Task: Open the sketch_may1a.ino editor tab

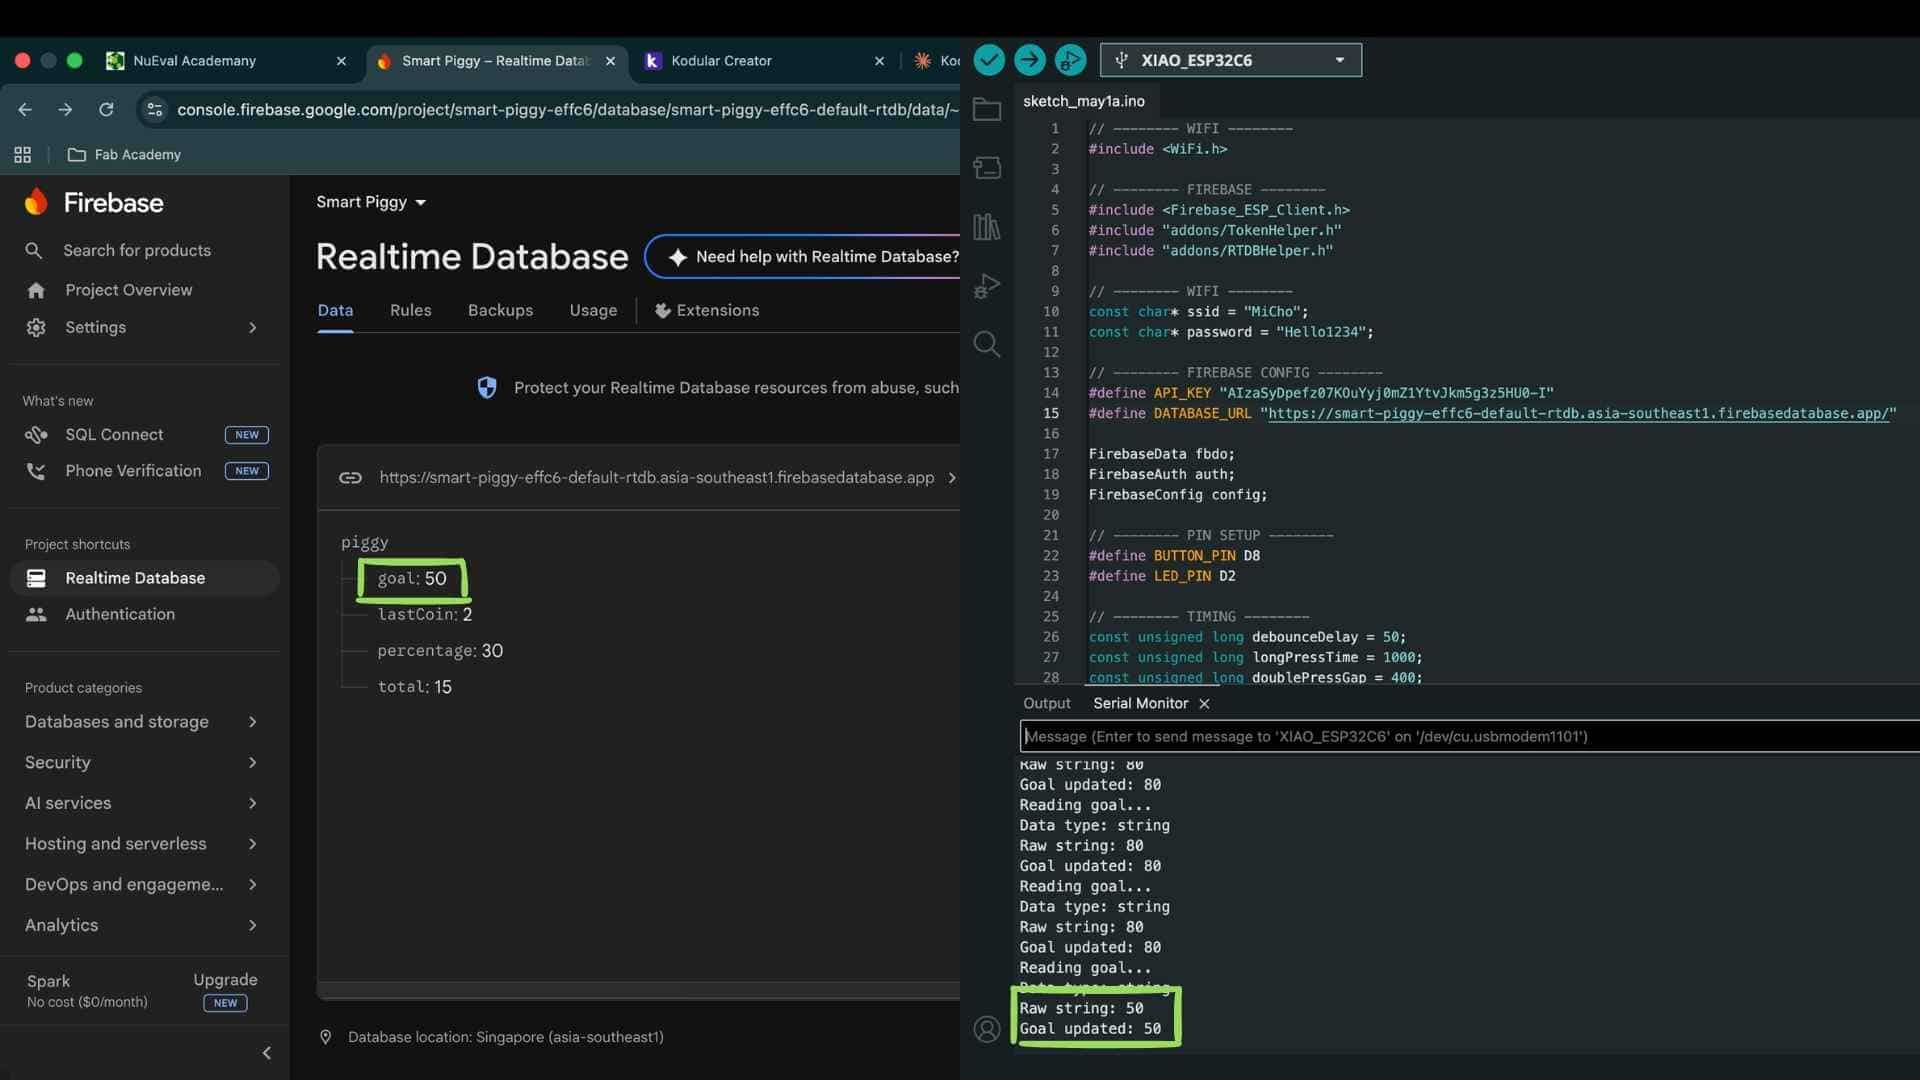Action: tap(1084, 101)
